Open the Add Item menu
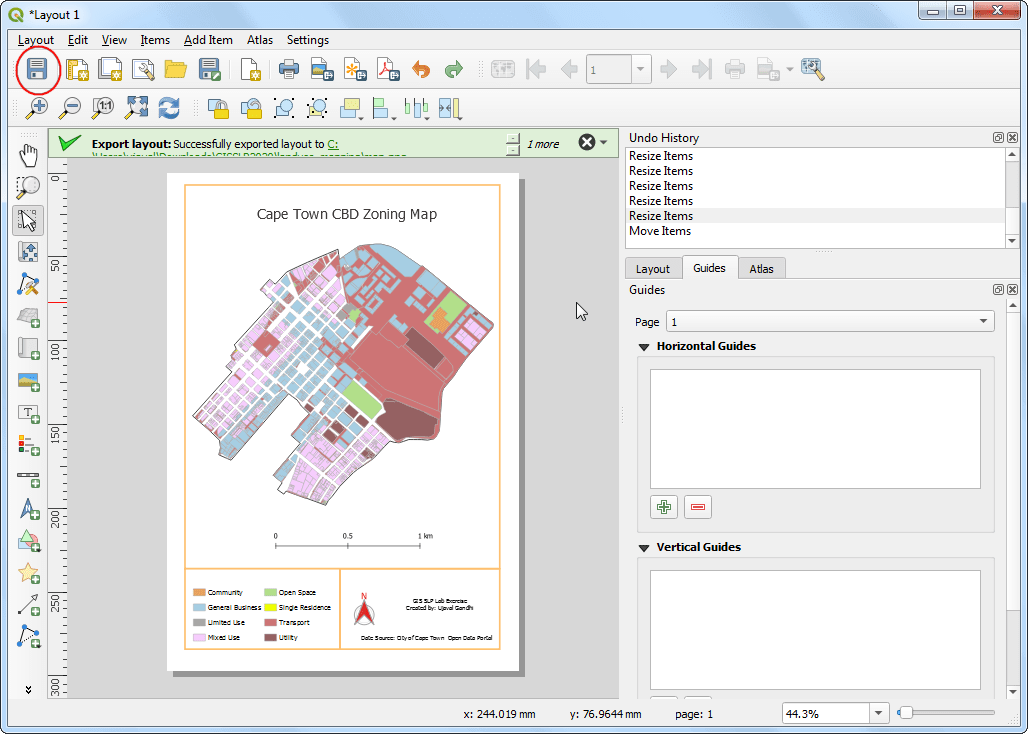 point(208,40)
